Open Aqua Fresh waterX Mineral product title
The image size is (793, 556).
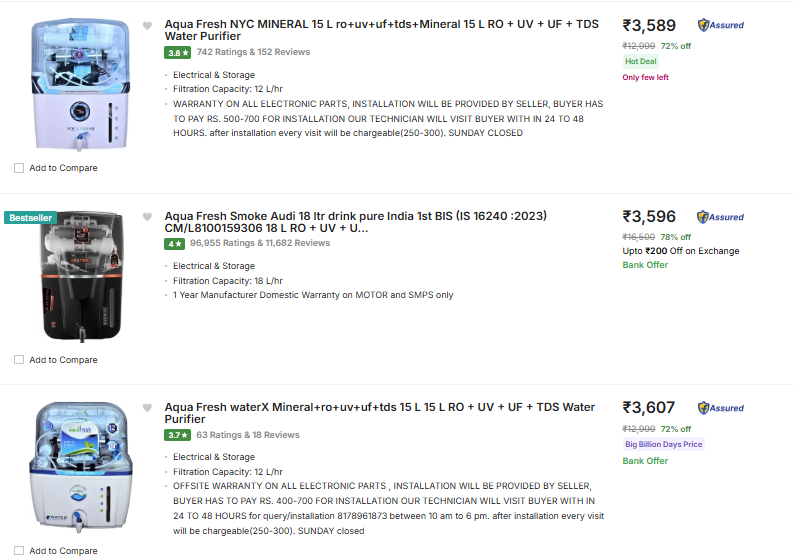[379, 413]
